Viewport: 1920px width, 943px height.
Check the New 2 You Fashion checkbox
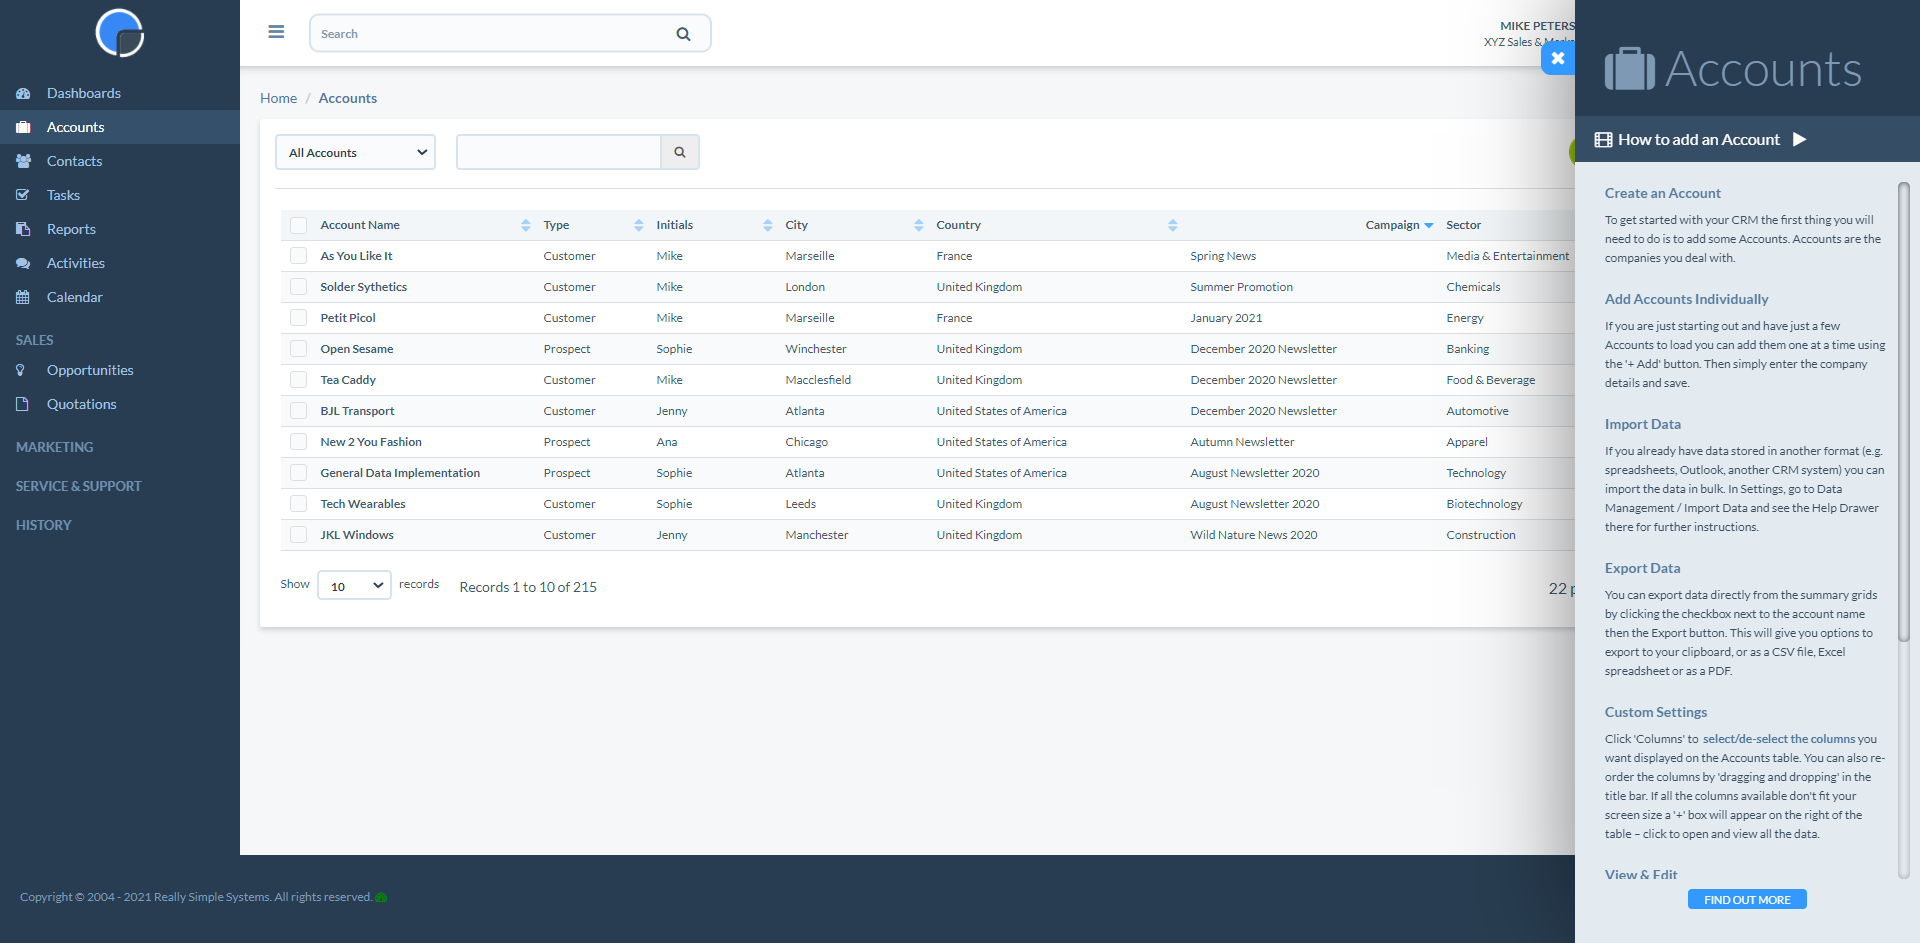click(x=298, y=442)
